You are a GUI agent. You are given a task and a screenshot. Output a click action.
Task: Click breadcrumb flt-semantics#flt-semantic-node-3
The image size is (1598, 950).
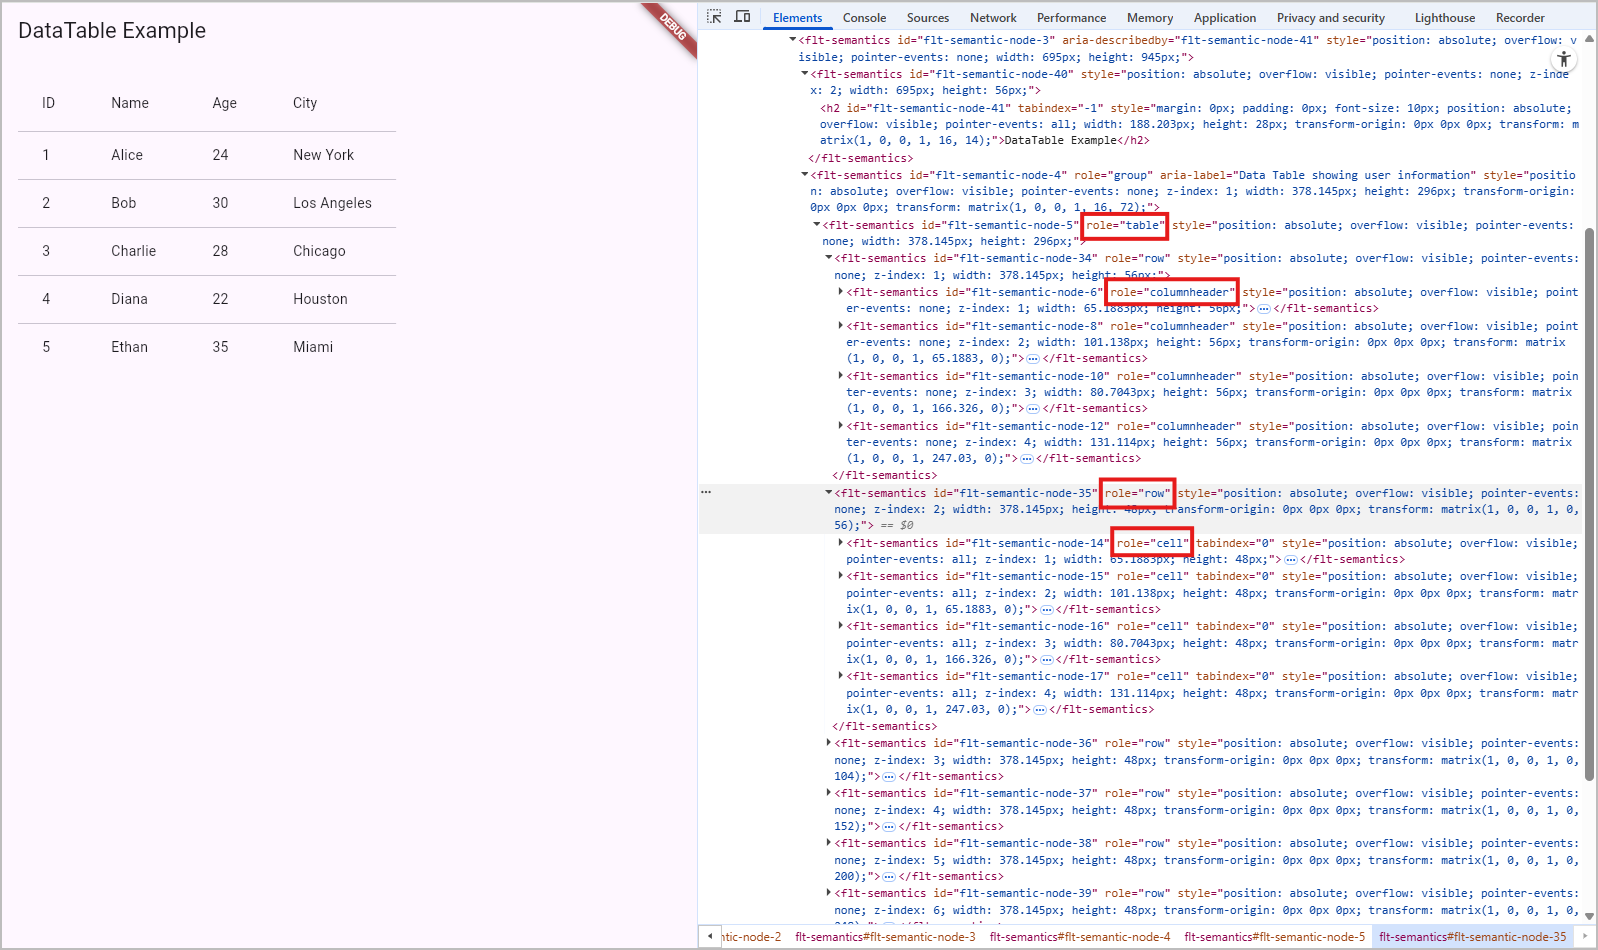[x=885, y=937]
